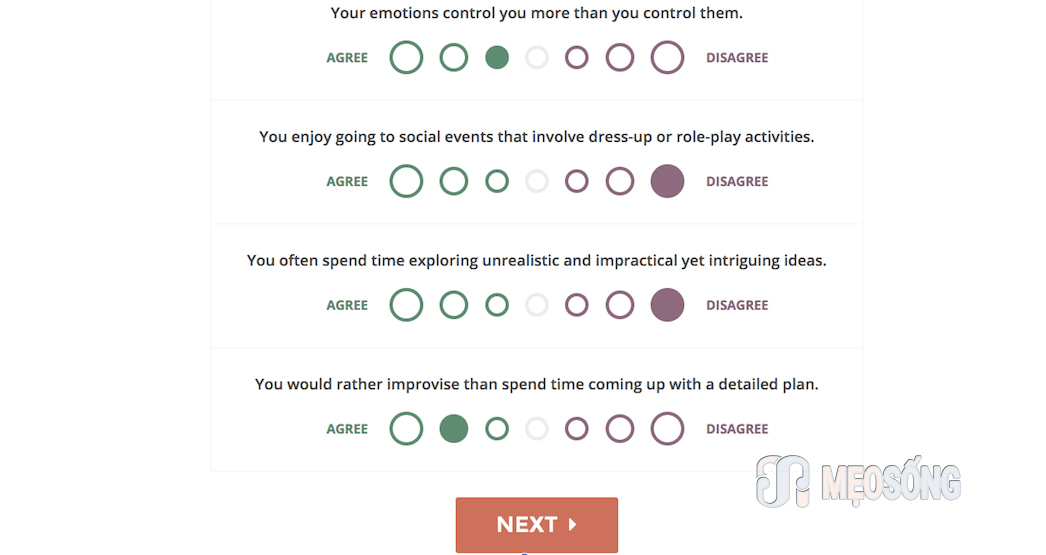Select strongest agree for improvise question

click(x=406, y=428)
